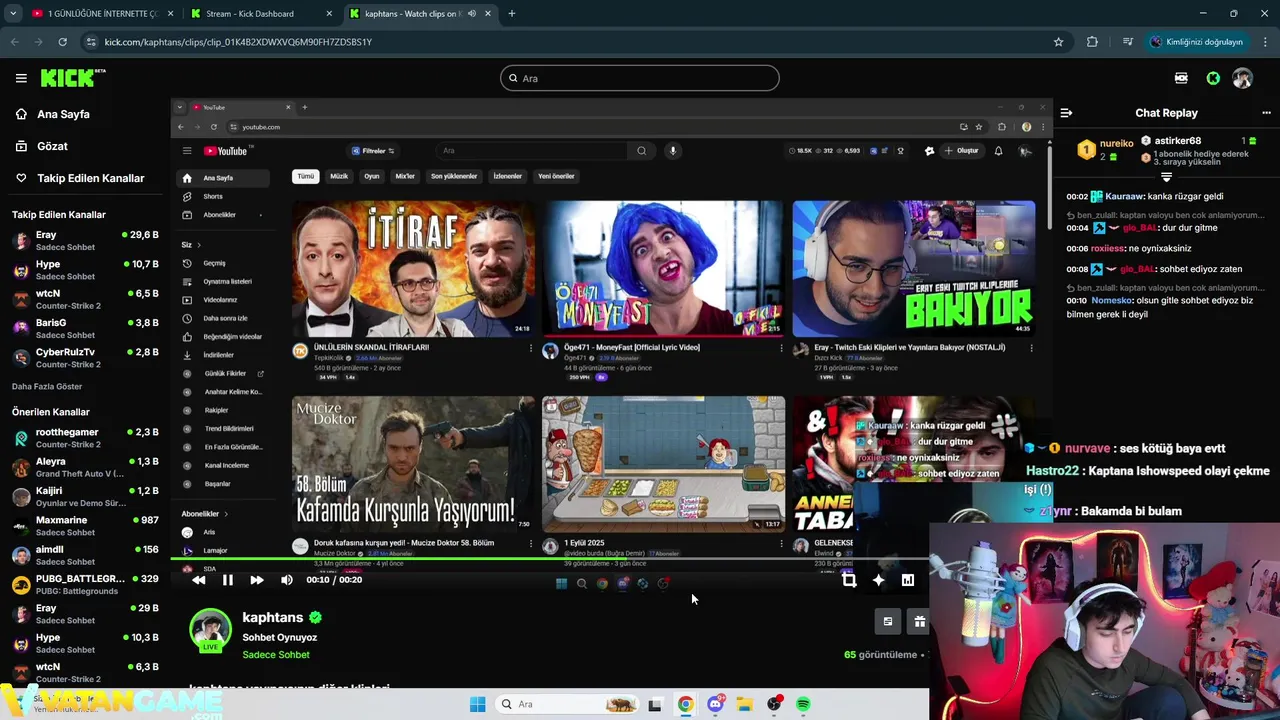Open the Kick hamburger sidebar menu
Viewport: 1280px width, 720px height.
21,78
